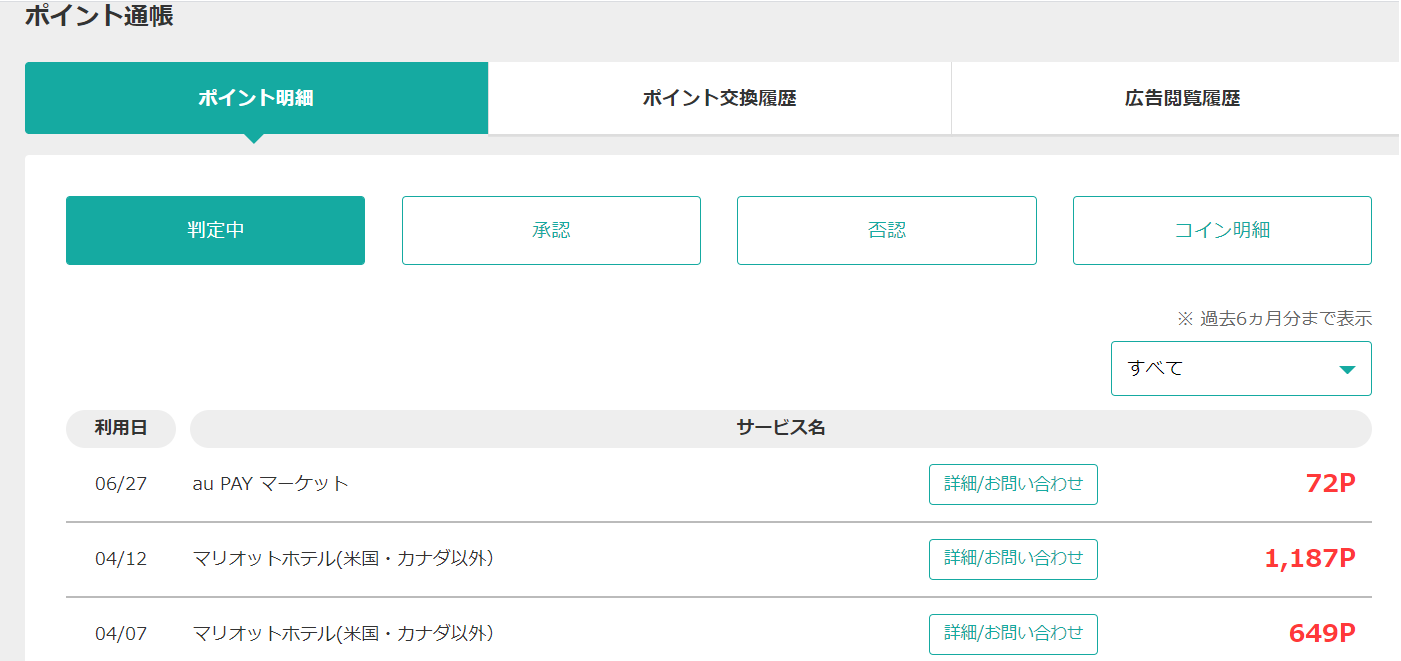Open 詳細/お問い合わせ for au PAY マーケット

pos(1013,484)
